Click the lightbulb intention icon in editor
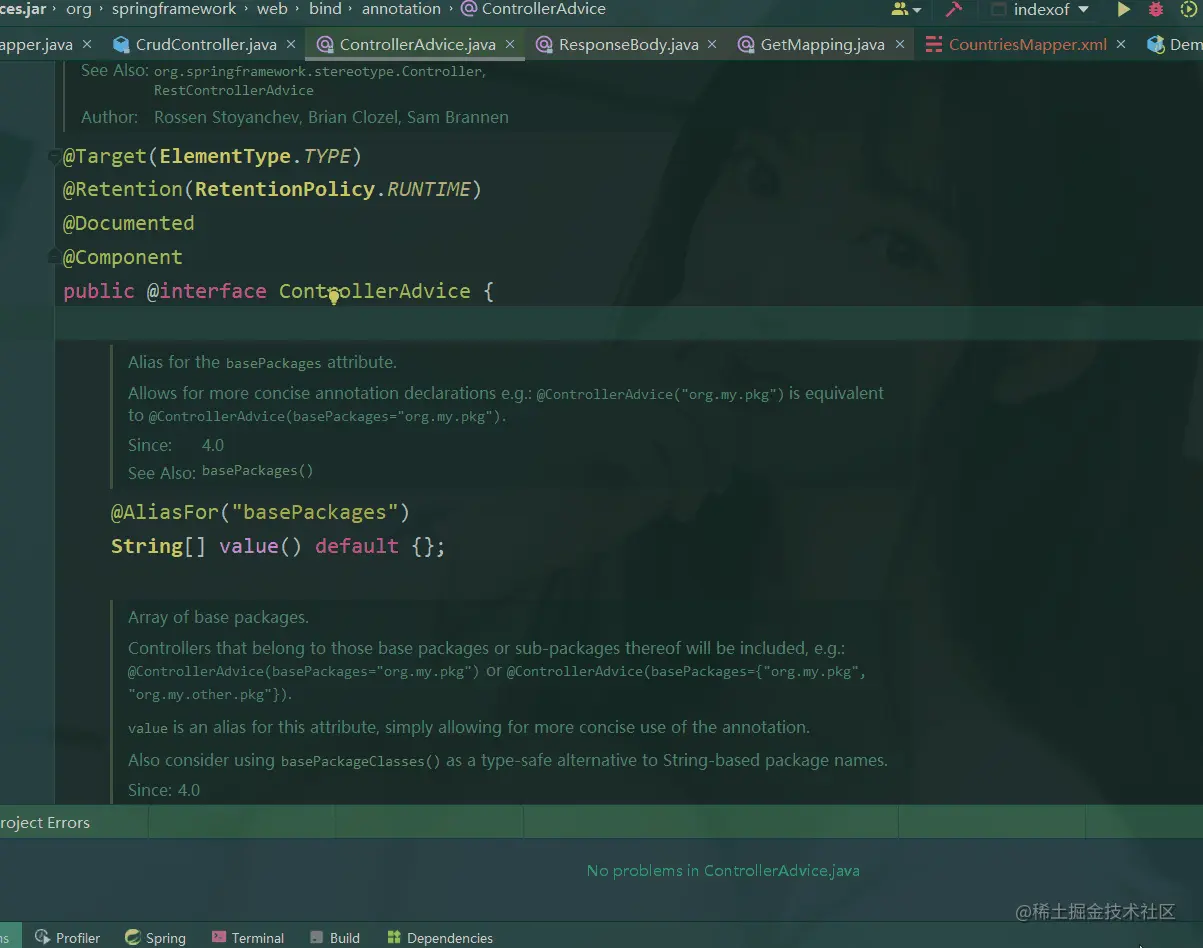 click(334, 297)
